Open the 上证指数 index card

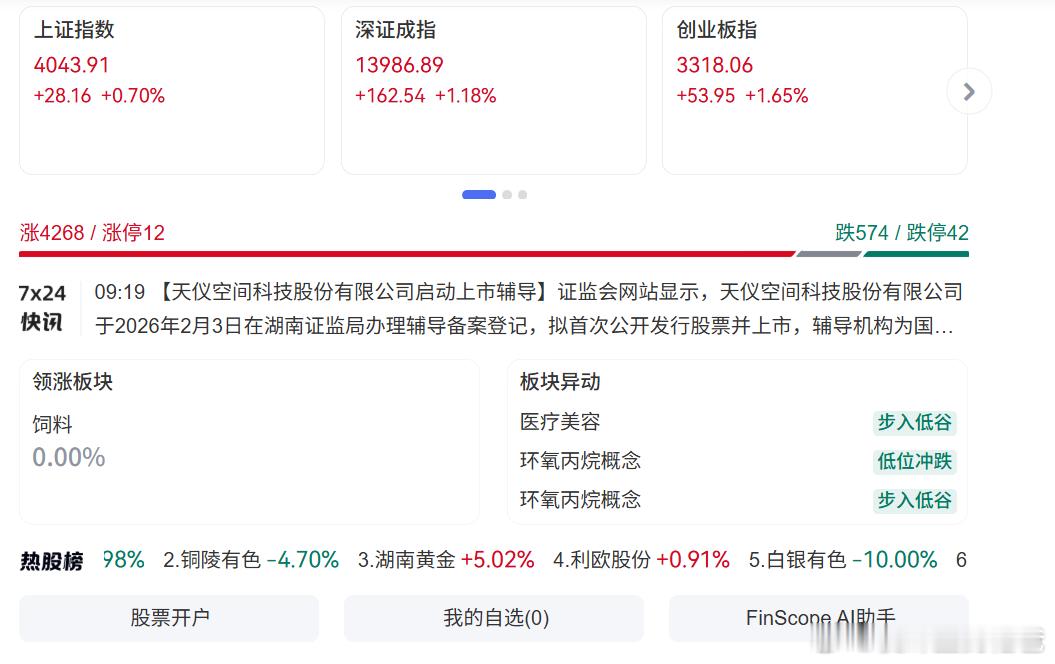[x=170, y=88]
